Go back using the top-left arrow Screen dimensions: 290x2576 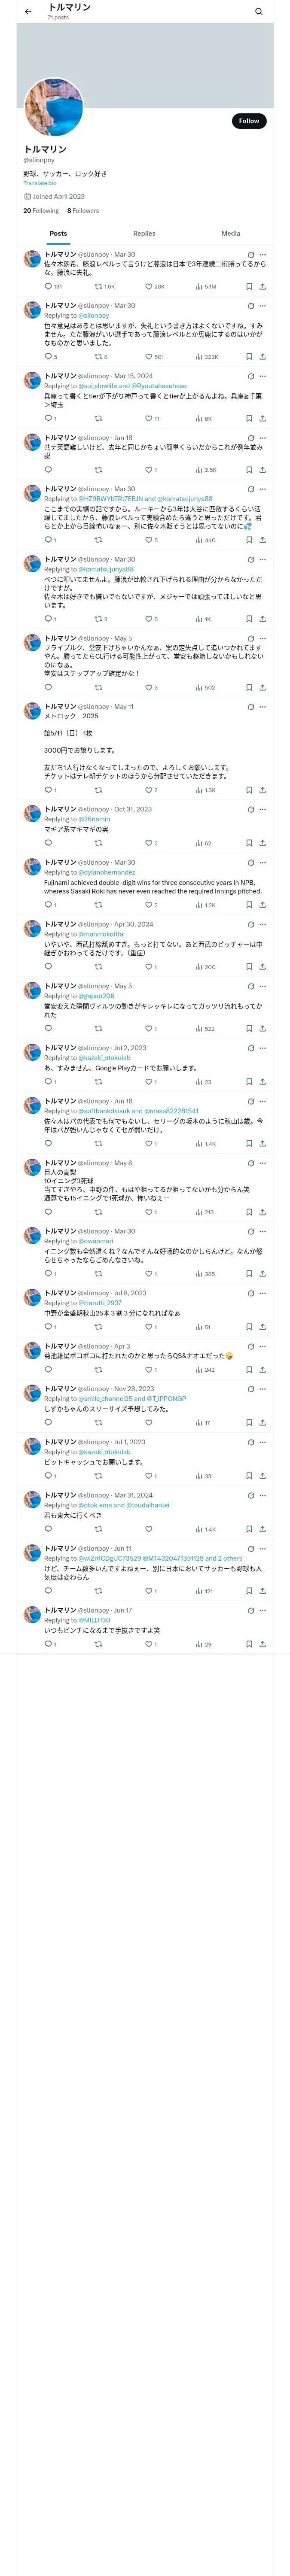[28, 12]
